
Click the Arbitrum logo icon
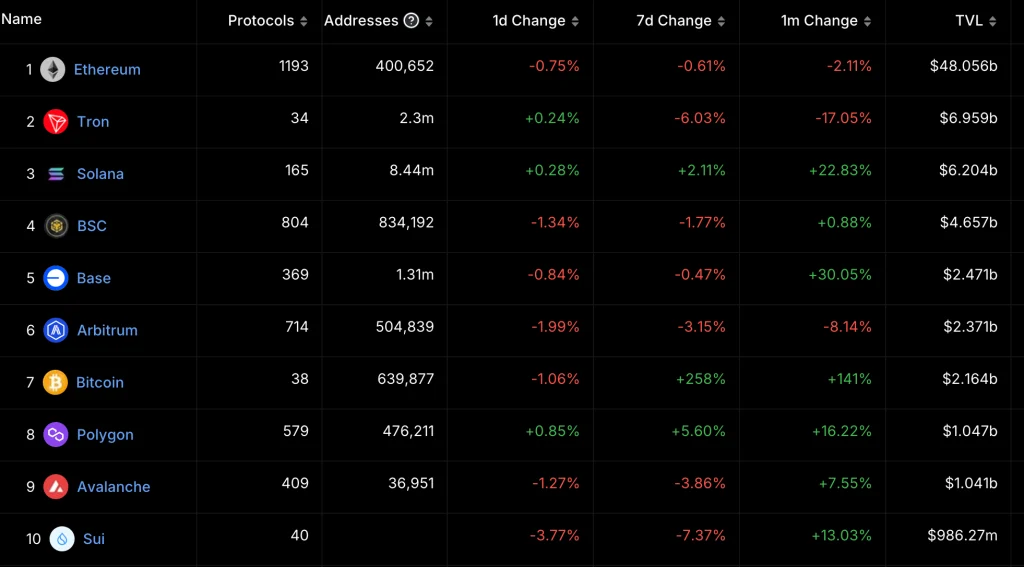[56, 330]
